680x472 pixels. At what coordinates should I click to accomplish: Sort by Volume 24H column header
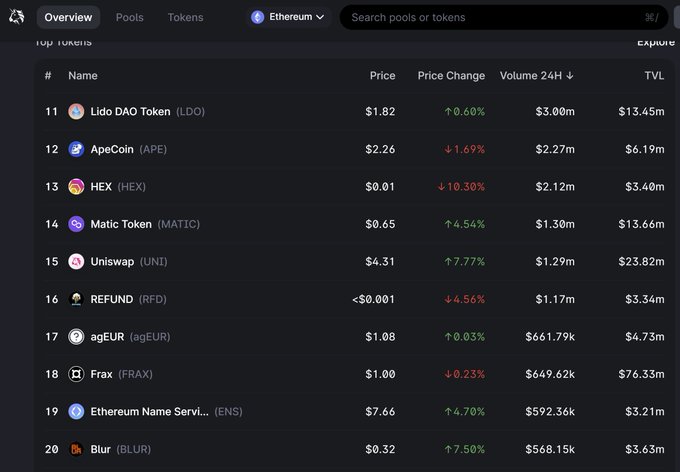click(x=536, y=75)
